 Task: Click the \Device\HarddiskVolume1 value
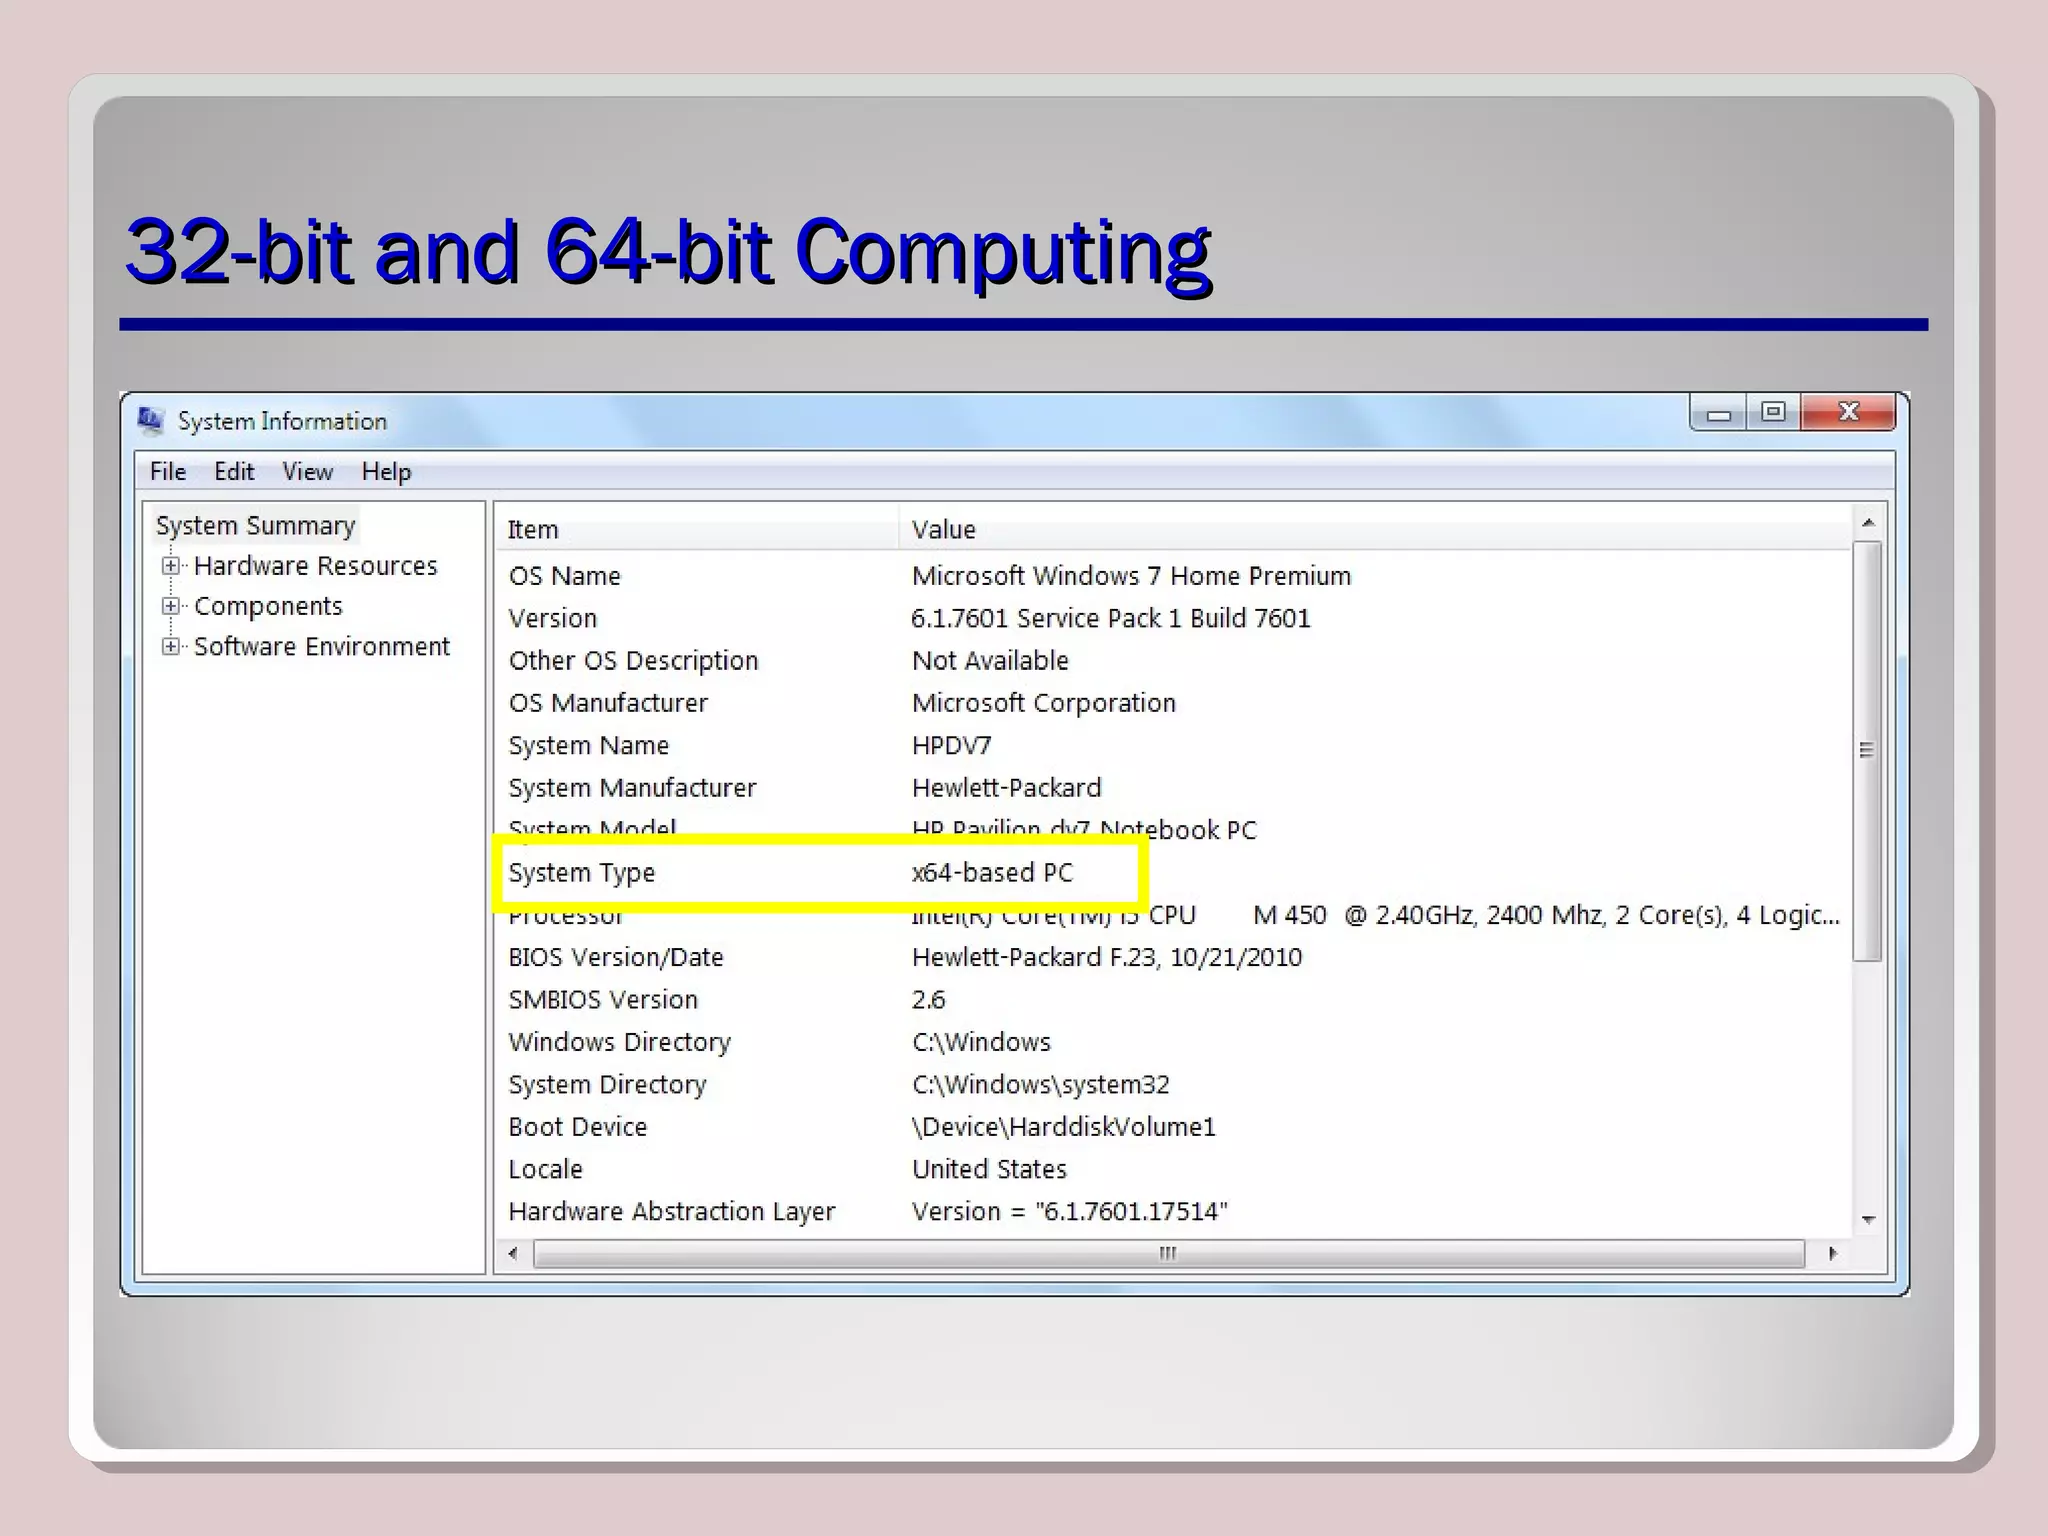(1063, 1127)
